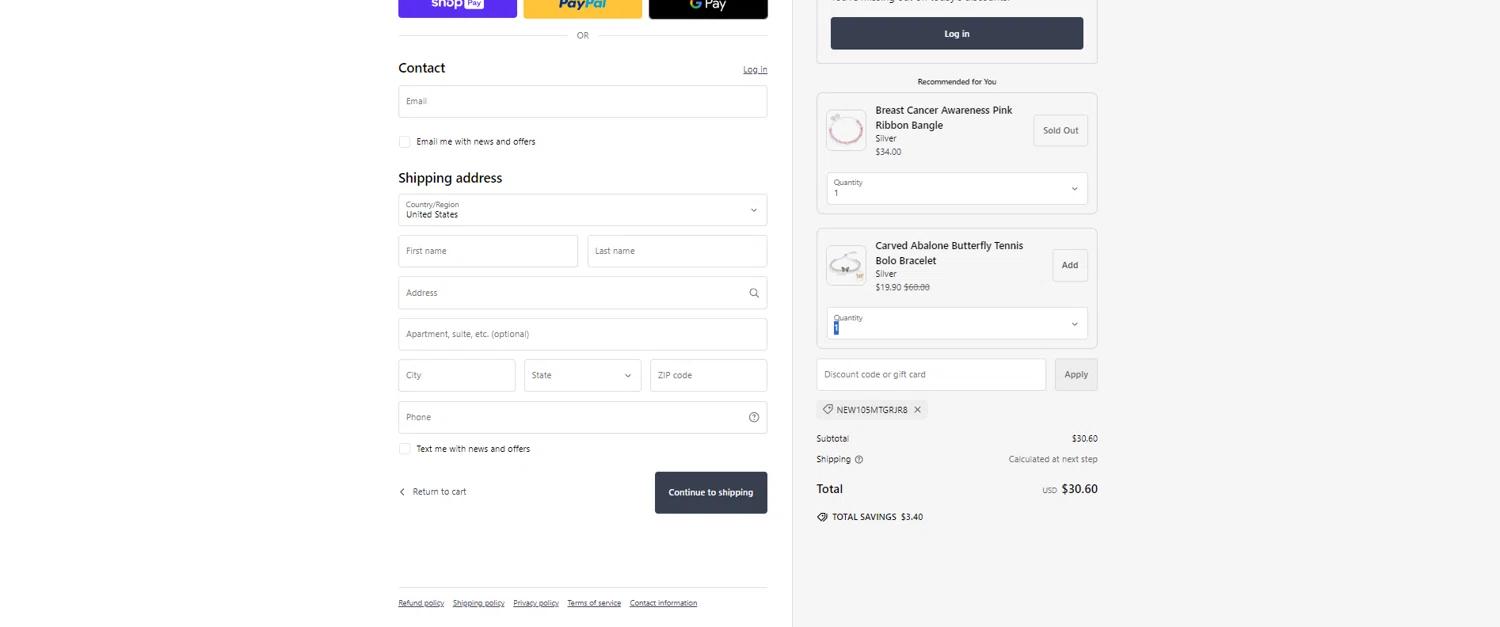
Task: Click the $34.00 price text
Action: pyautogui.click(x=888, y=152)
